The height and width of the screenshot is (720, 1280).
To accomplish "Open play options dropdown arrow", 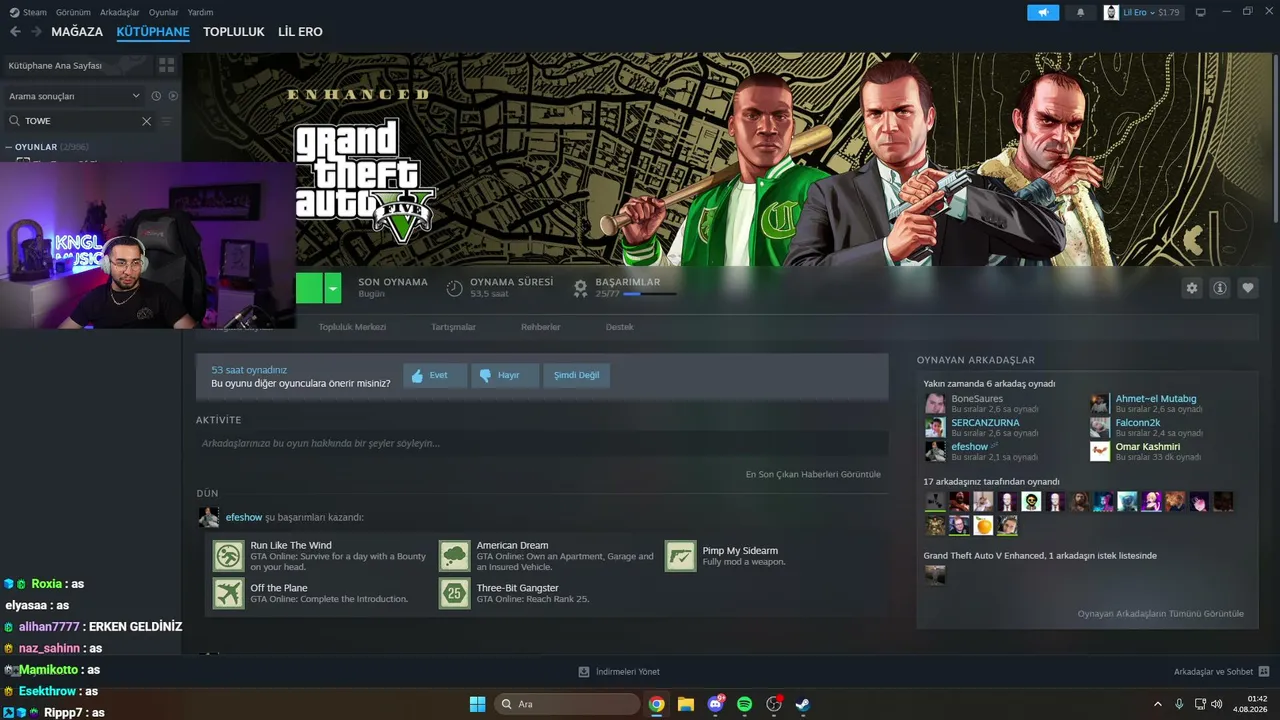I will [x=333, y=288].
